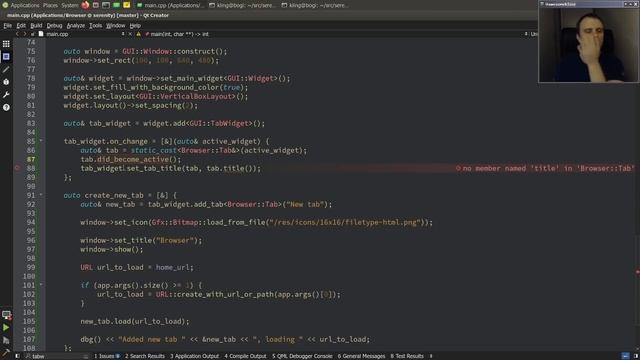Click the red error mark on the scrollbar
The height and width of the screenshot is (360, 640).
(638, 271)
